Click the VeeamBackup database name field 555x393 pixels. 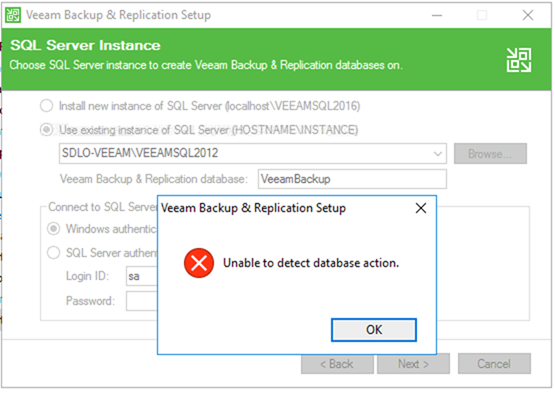tap(352, 179)
